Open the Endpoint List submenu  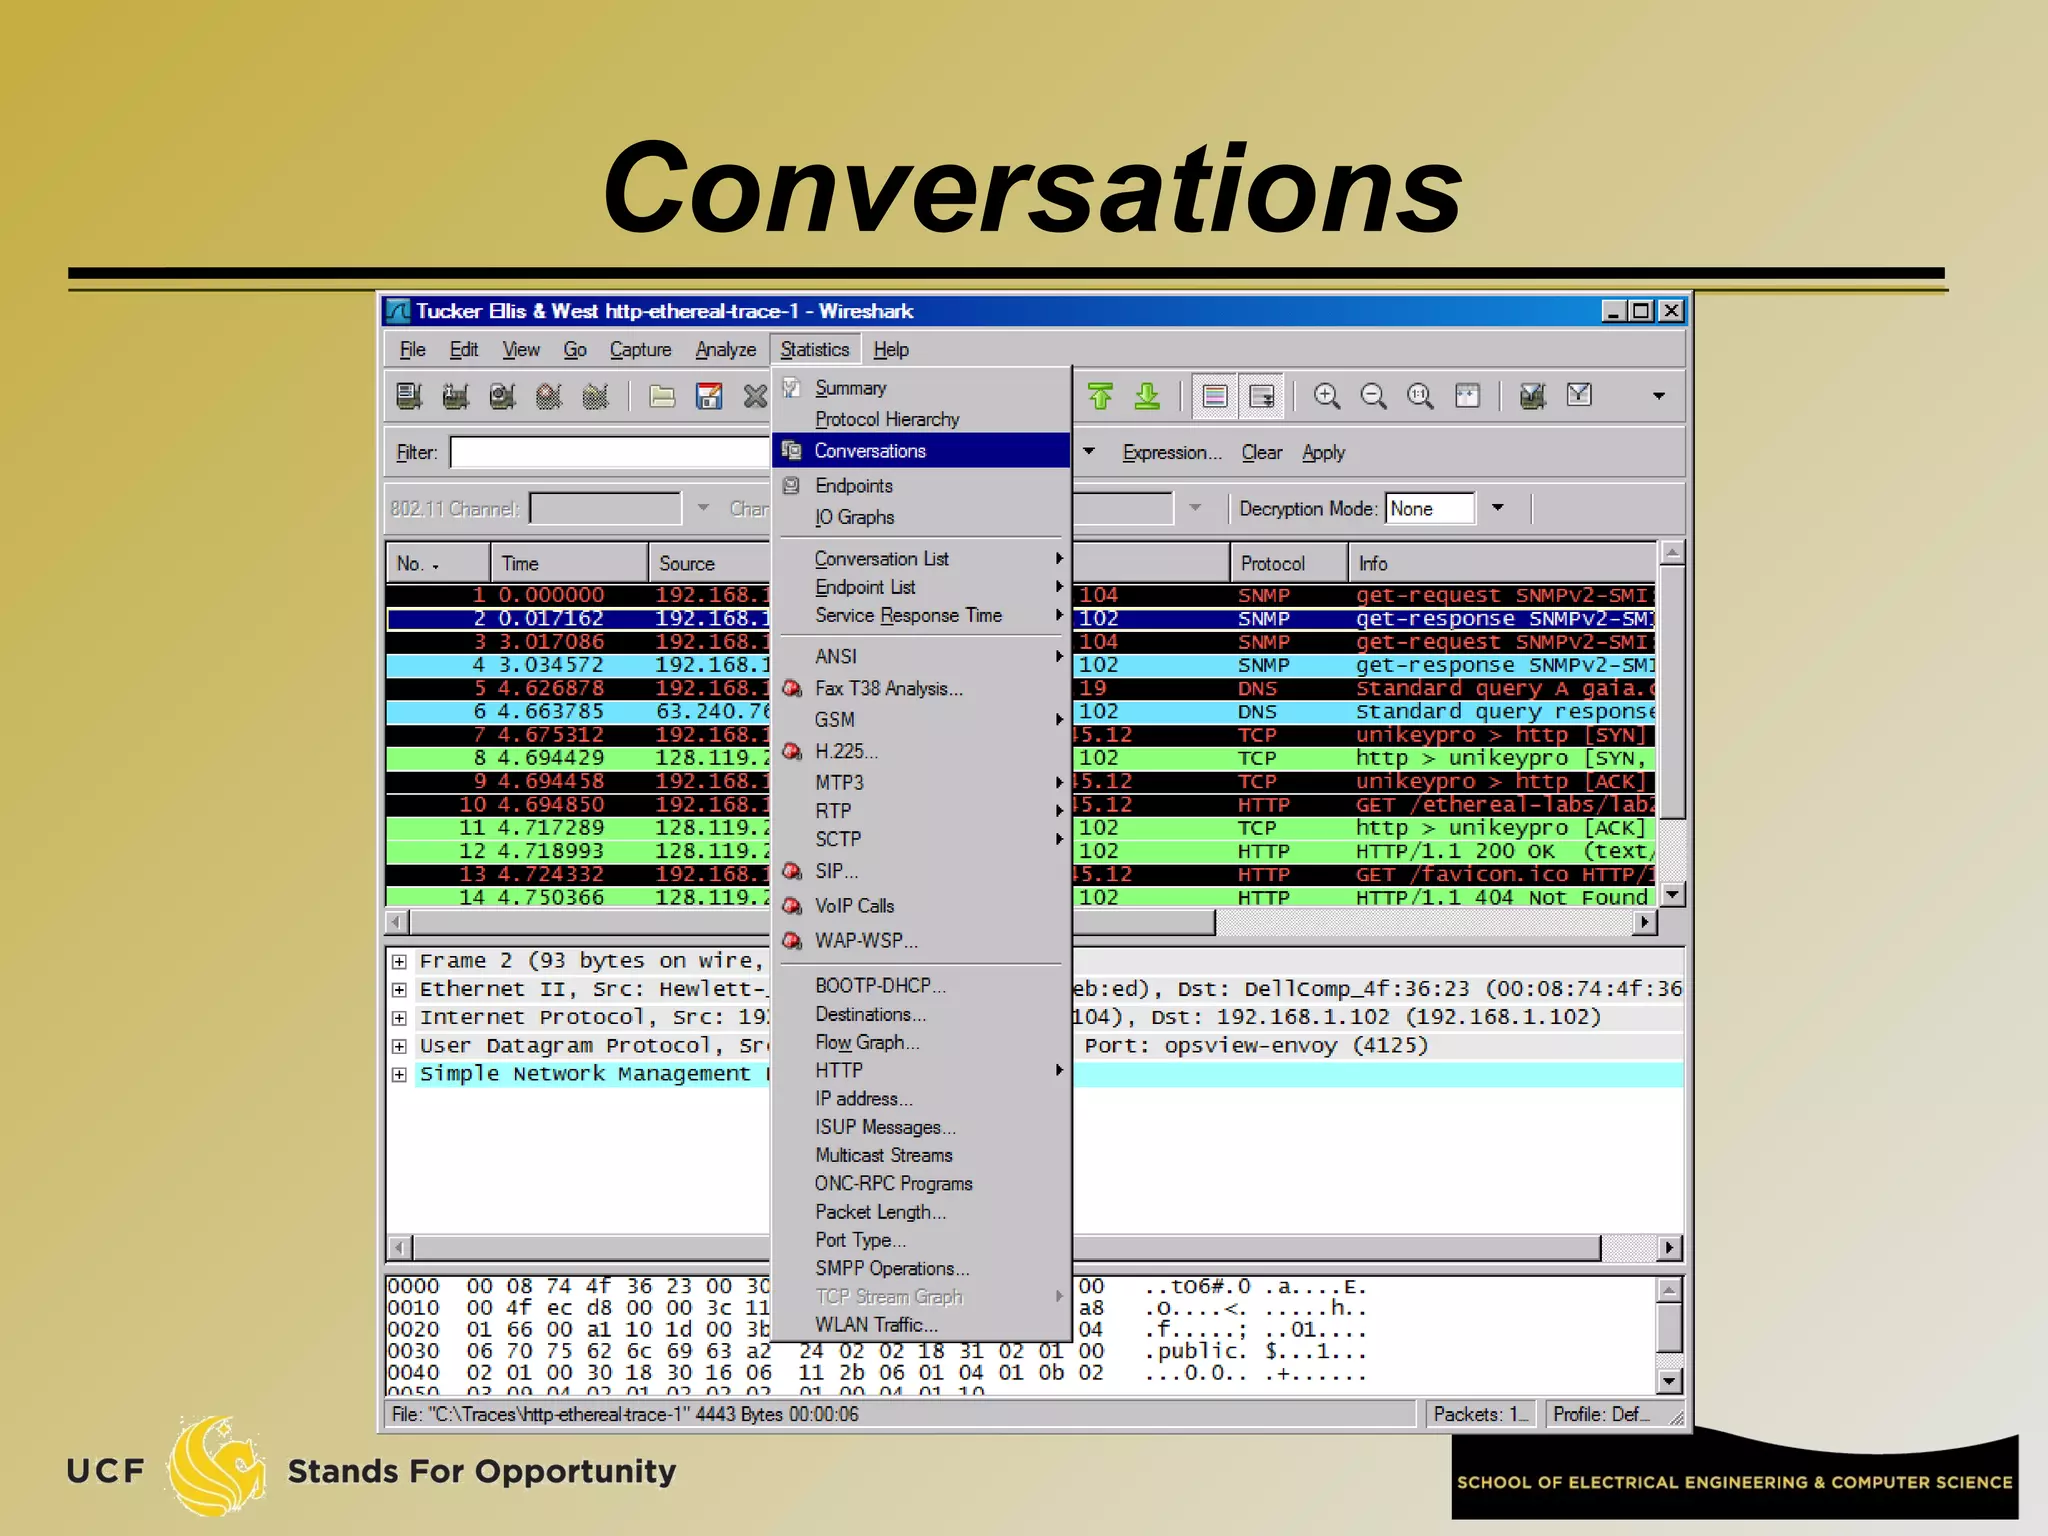[920, 588]
